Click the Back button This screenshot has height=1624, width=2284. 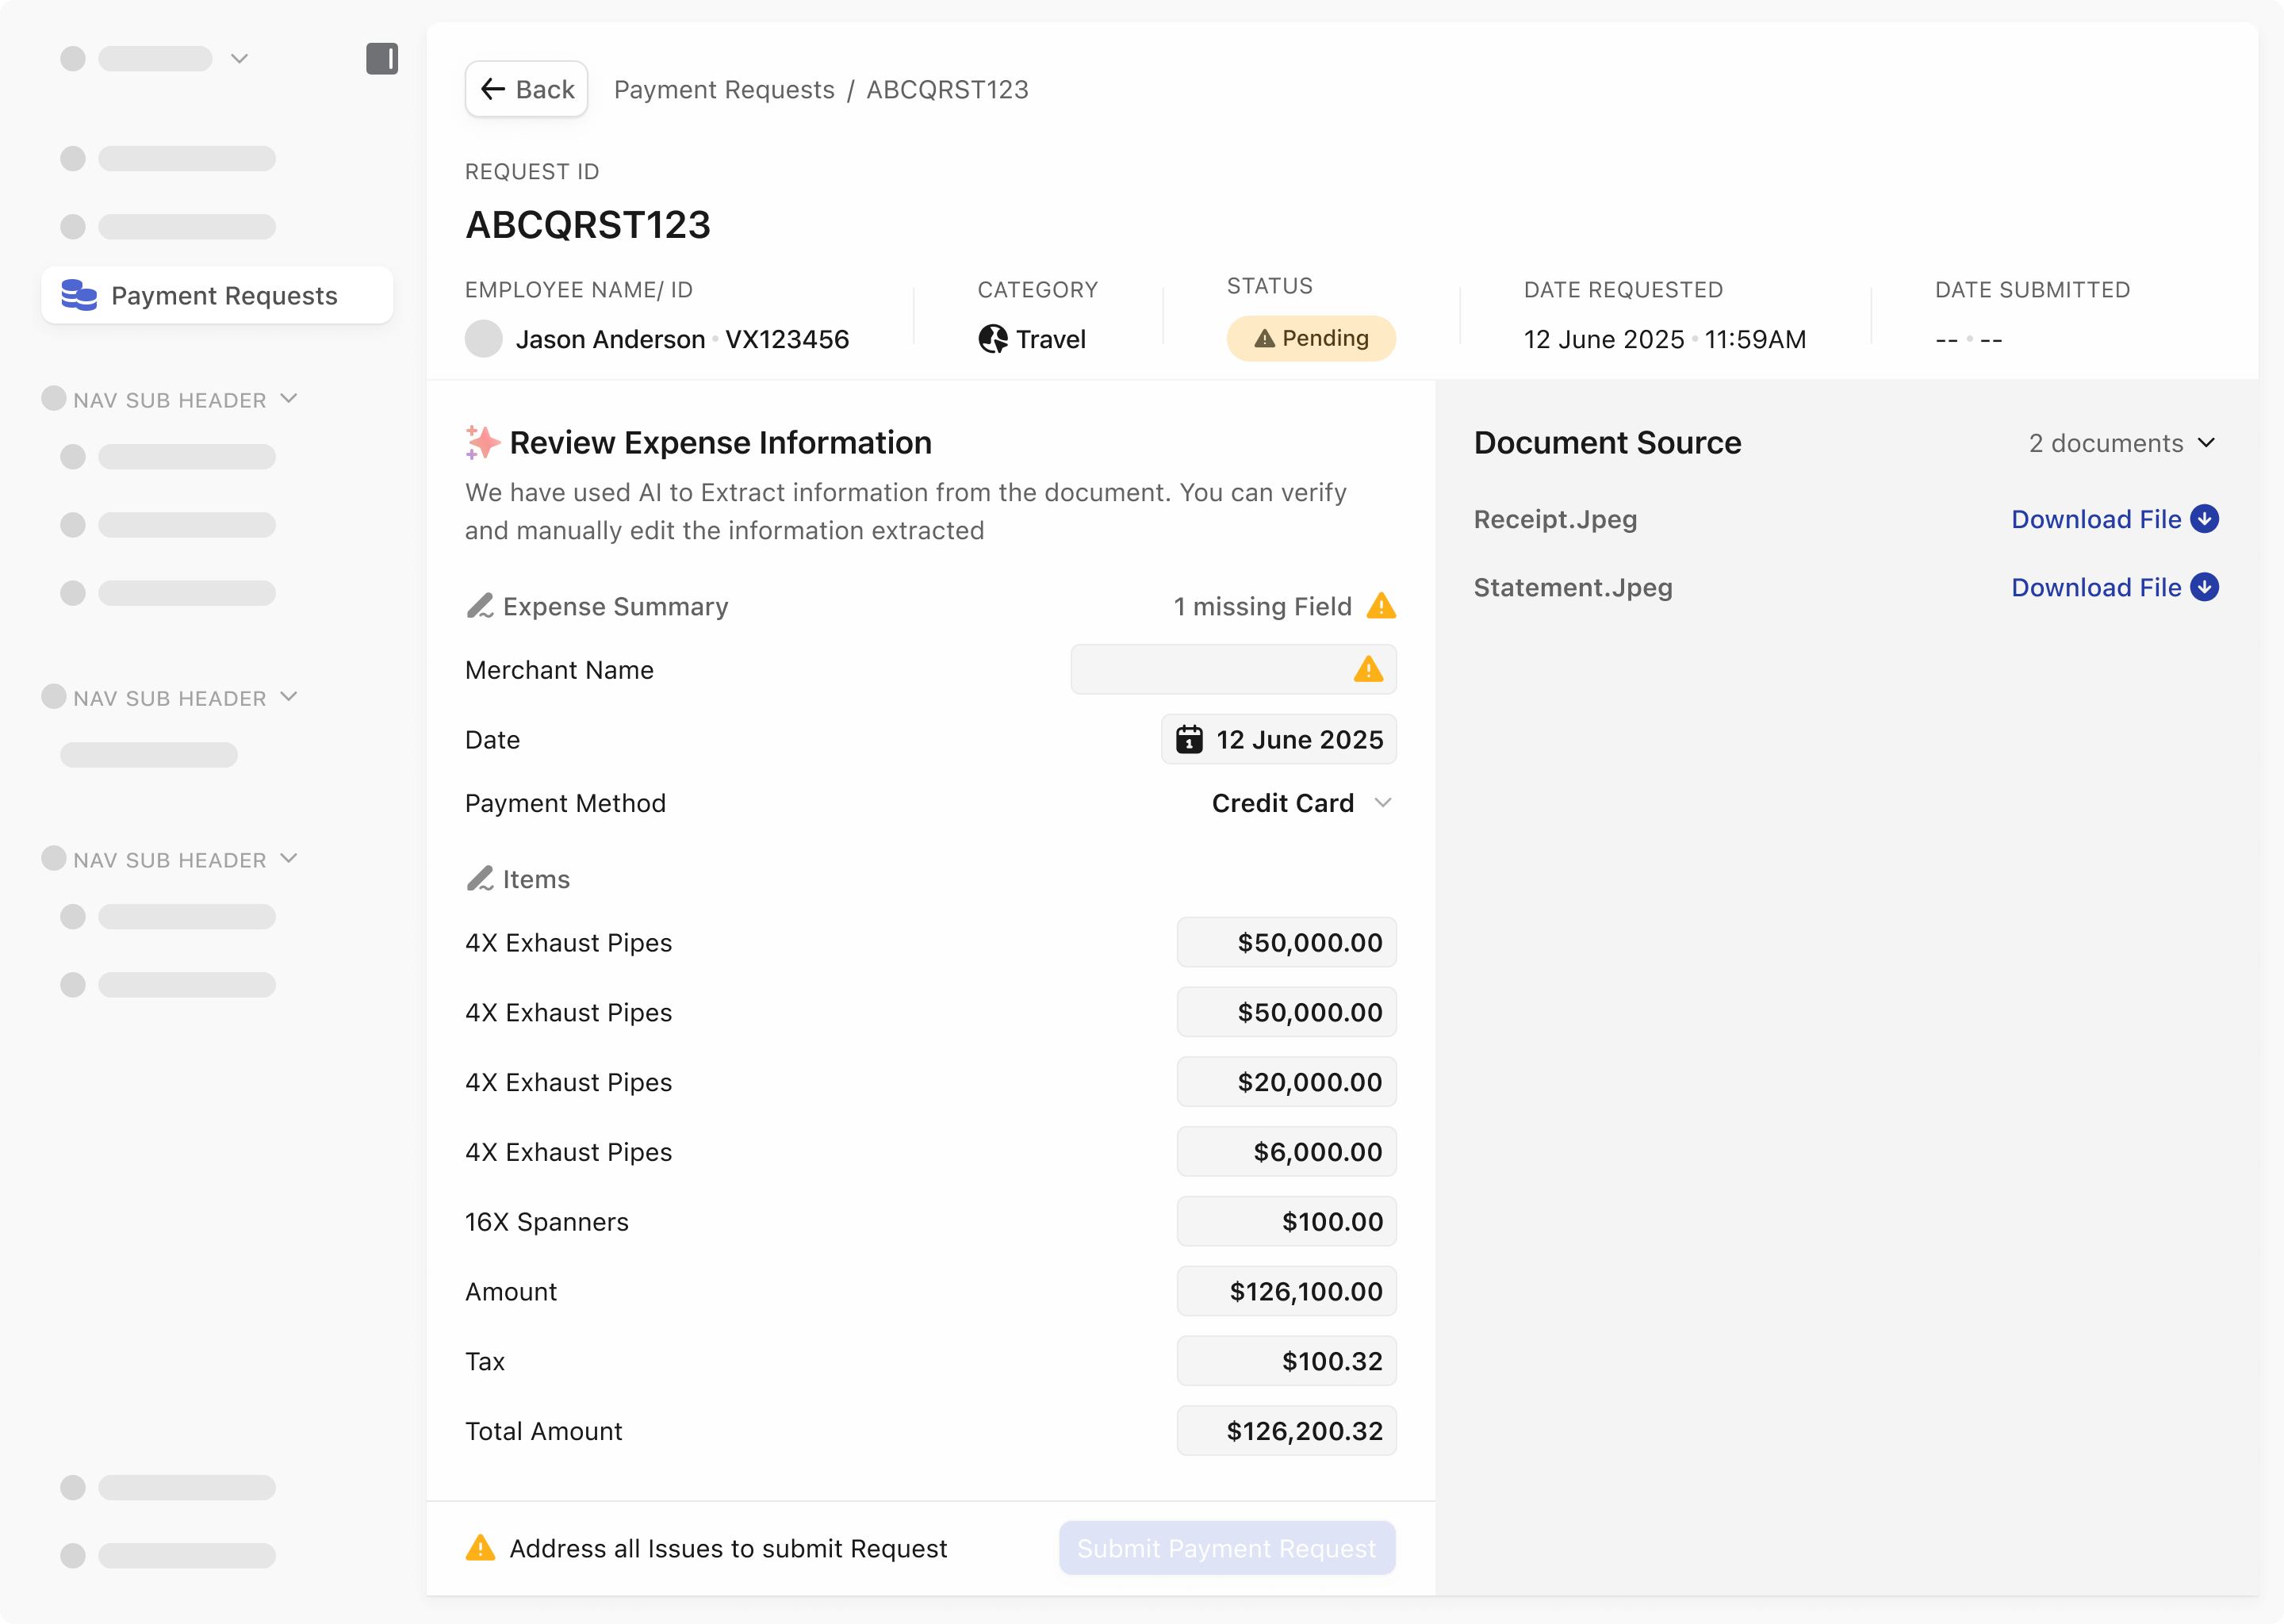[526, 90]
